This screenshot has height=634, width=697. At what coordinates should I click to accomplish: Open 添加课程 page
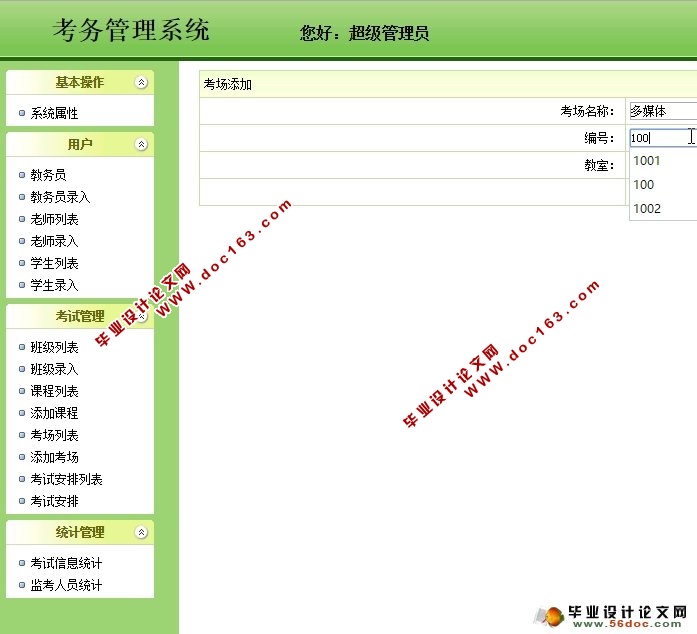[54, 413]
